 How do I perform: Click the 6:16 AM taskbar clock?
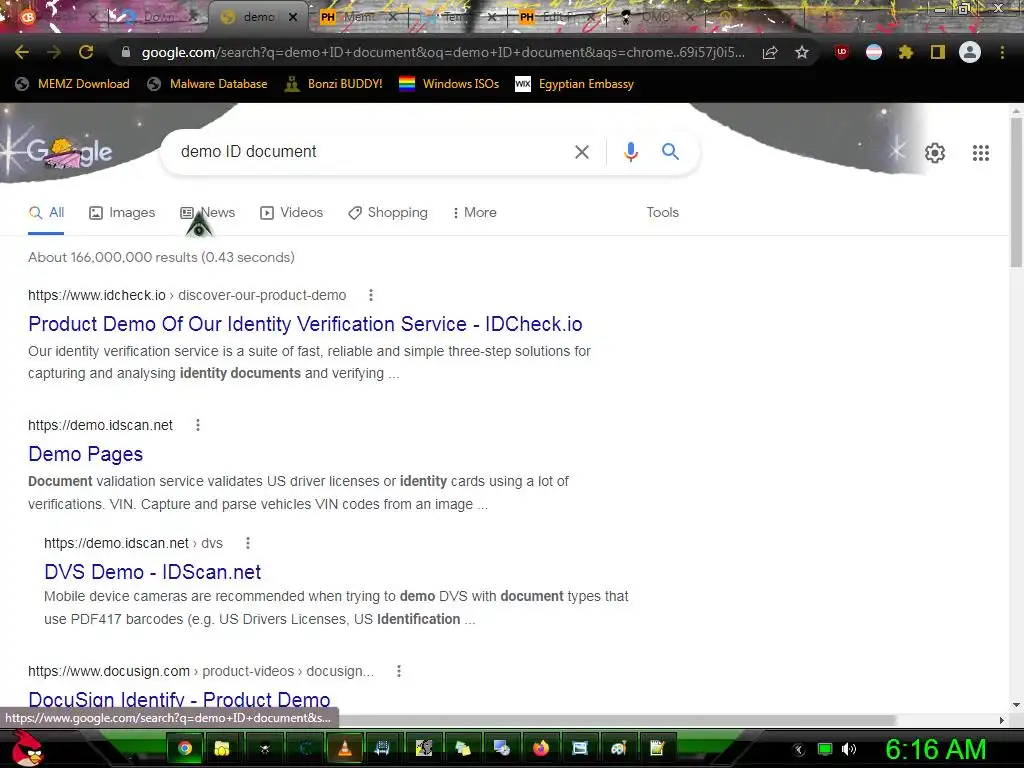(935, 749)
